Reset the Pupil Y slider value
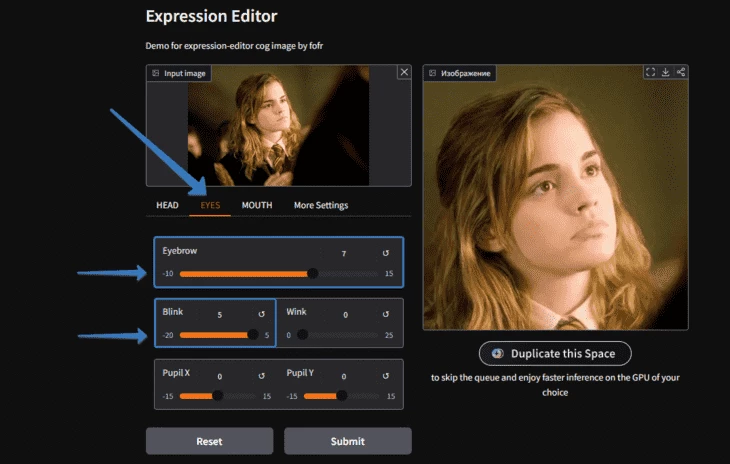Screen dimensions: 730x464 tap(386, 376)
